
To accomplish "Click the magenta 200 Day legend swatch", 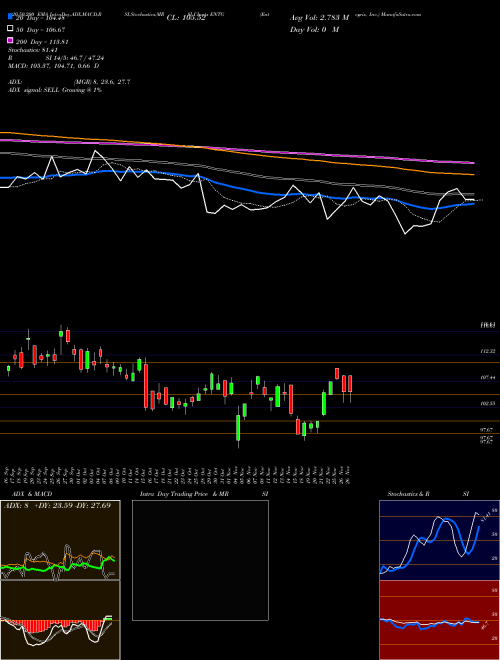I will [10, 40].
